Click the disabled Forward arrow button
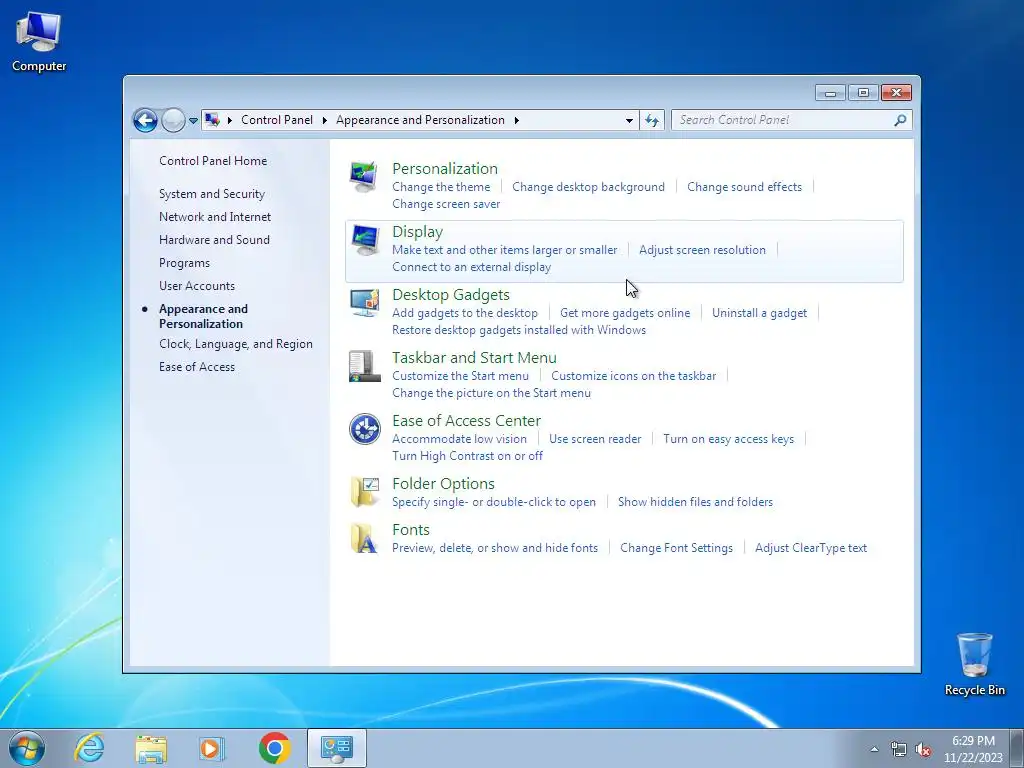Screen dimensions: 1024x768 173,120
